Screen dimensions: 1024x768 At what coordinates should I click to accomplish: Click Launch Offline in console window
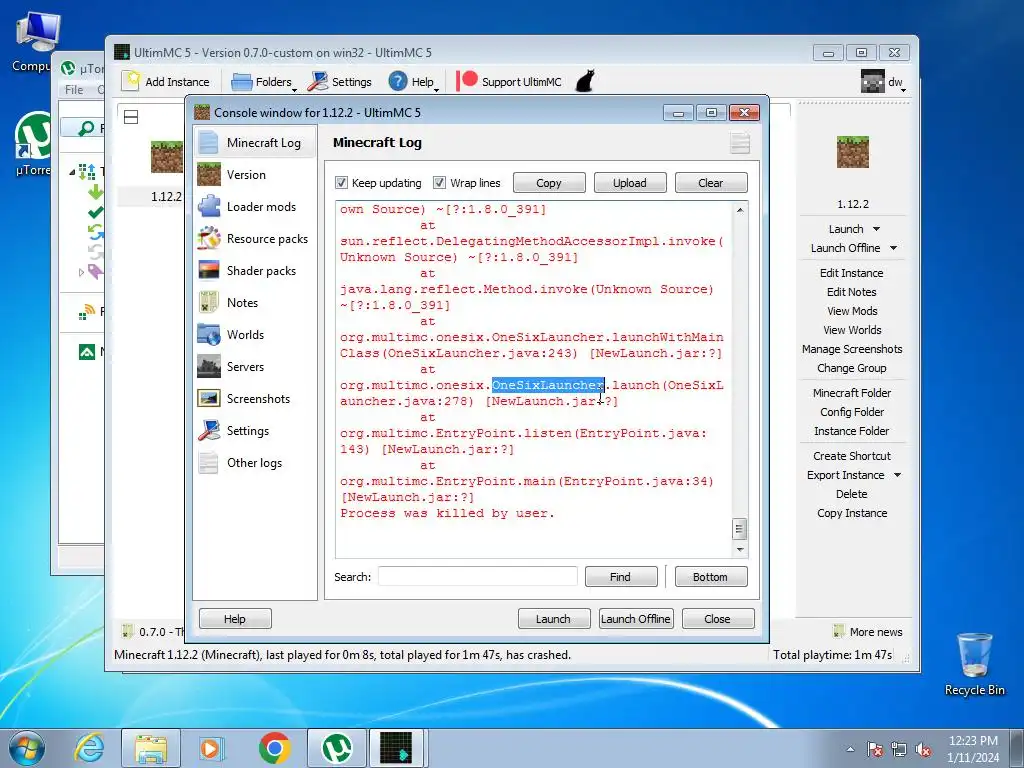(635, 618)
